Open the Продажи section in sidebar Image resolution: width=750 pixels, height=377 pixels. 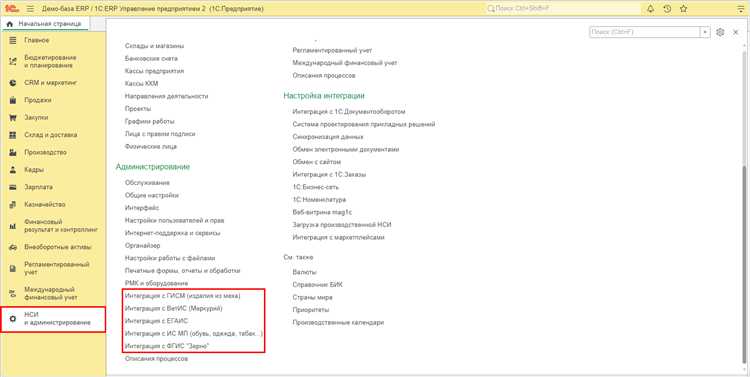38,100
